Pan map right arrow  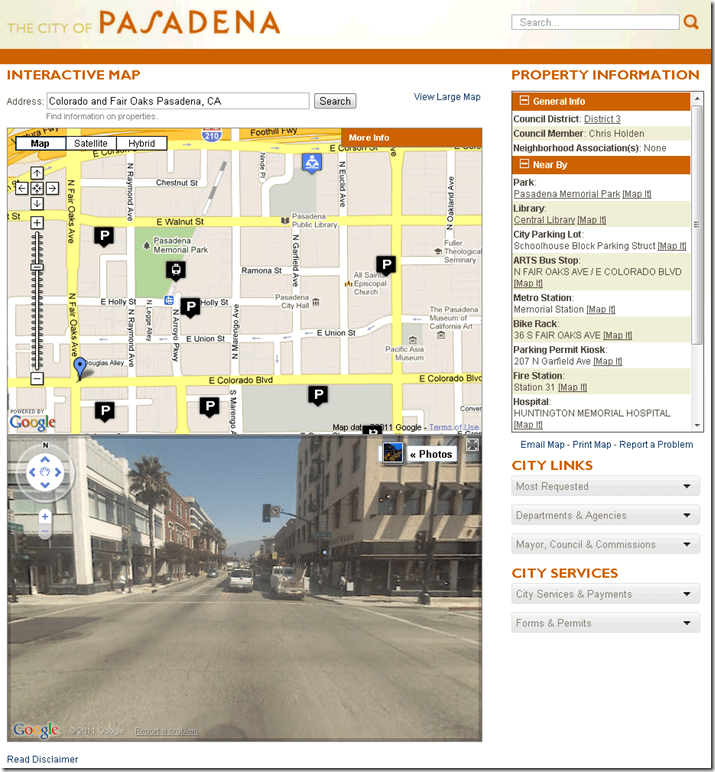point(52,188)
